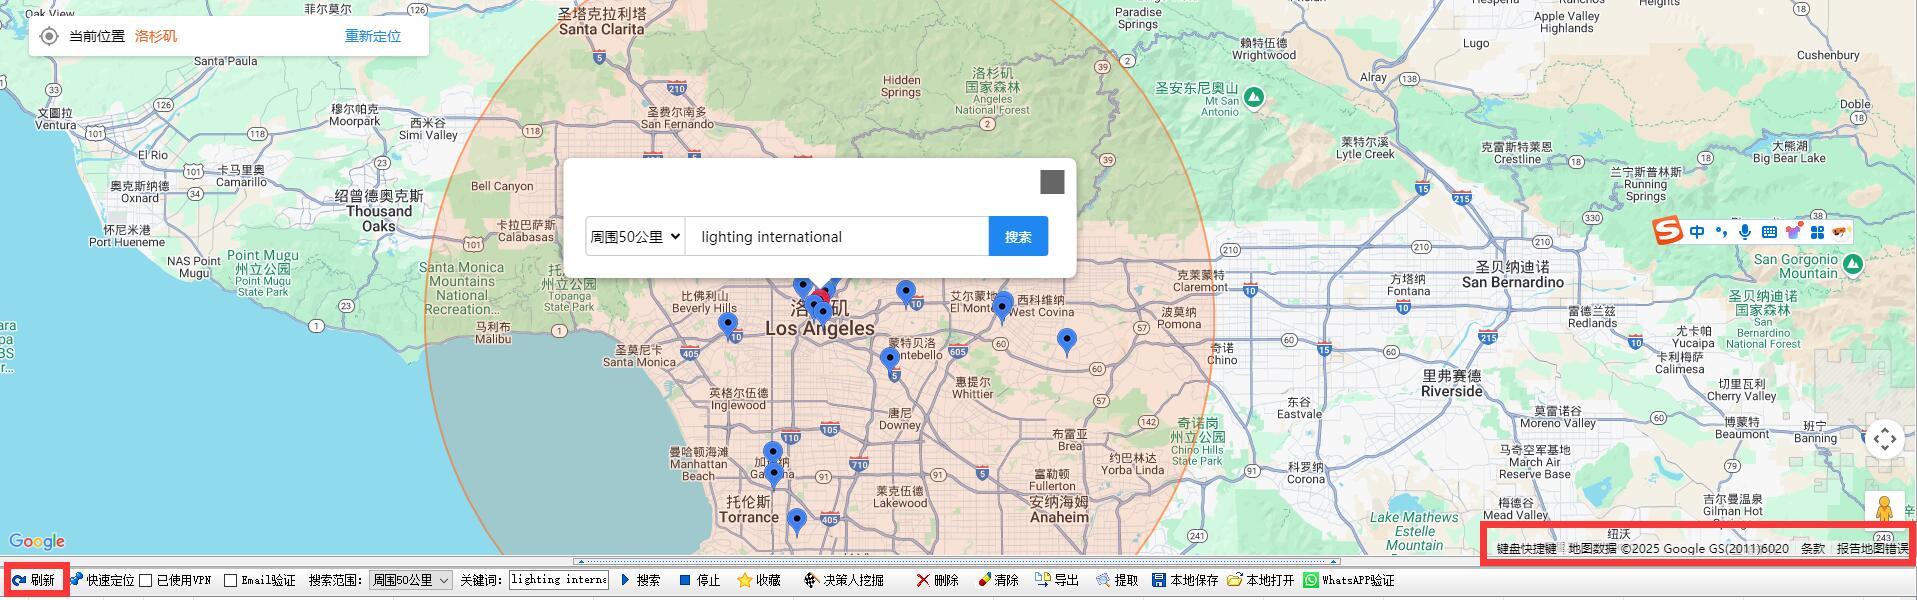Open the 搜索范围 dropdown in the bottom toolbar
Screen dimensions: 1917x600
coord(410,580)
